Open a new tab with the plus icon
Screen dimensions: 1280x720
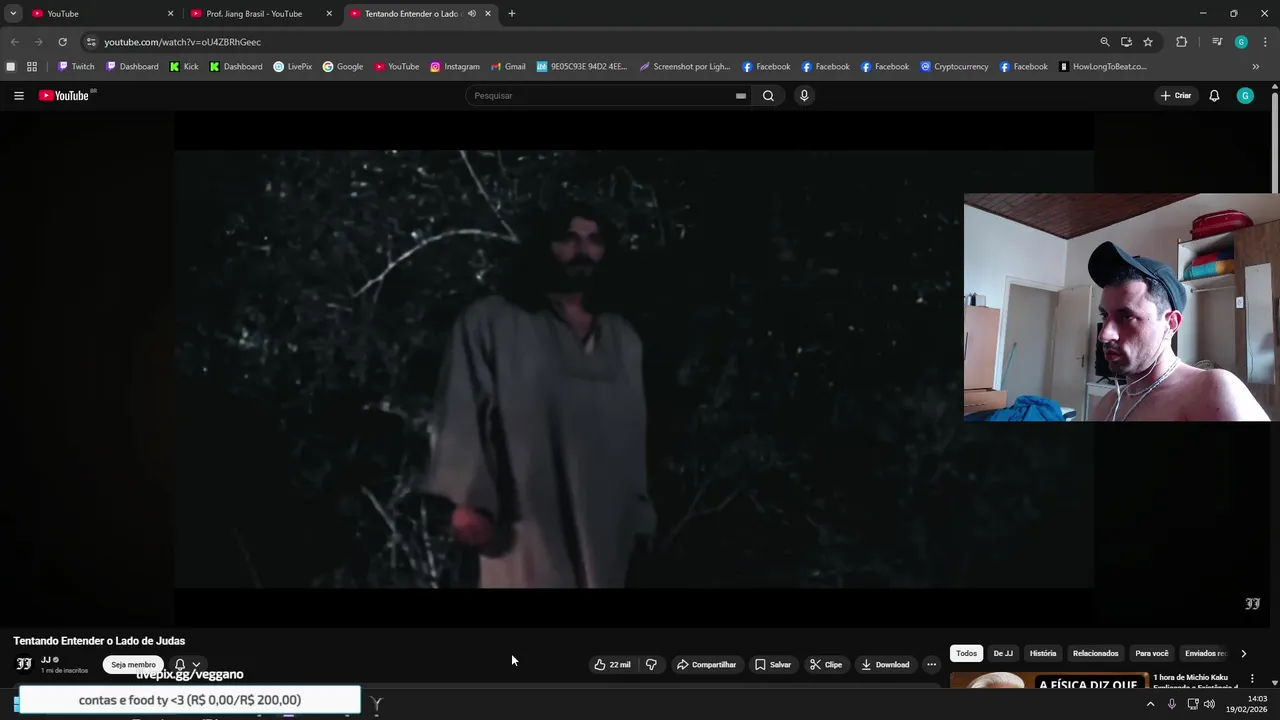click(x=512, y=14)
